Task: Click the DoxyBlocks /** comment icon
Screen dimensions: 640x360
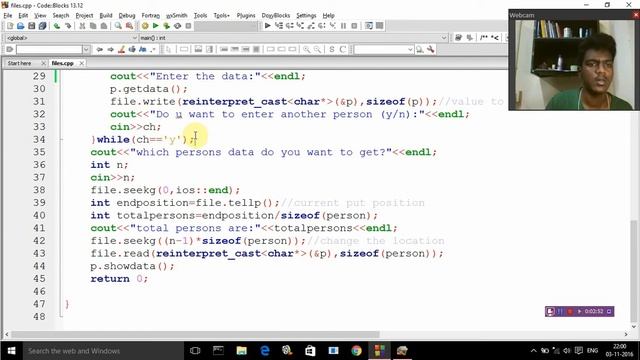Action: point(484,38)
